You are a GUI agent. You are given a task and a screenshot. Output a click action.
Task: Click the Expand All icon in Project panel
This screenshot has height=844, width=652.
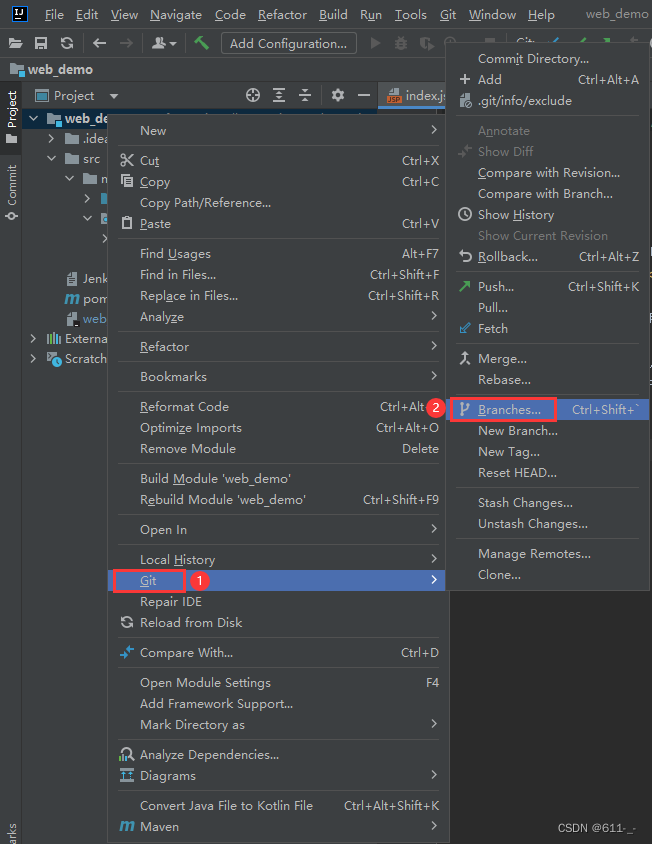pos(279,95)
